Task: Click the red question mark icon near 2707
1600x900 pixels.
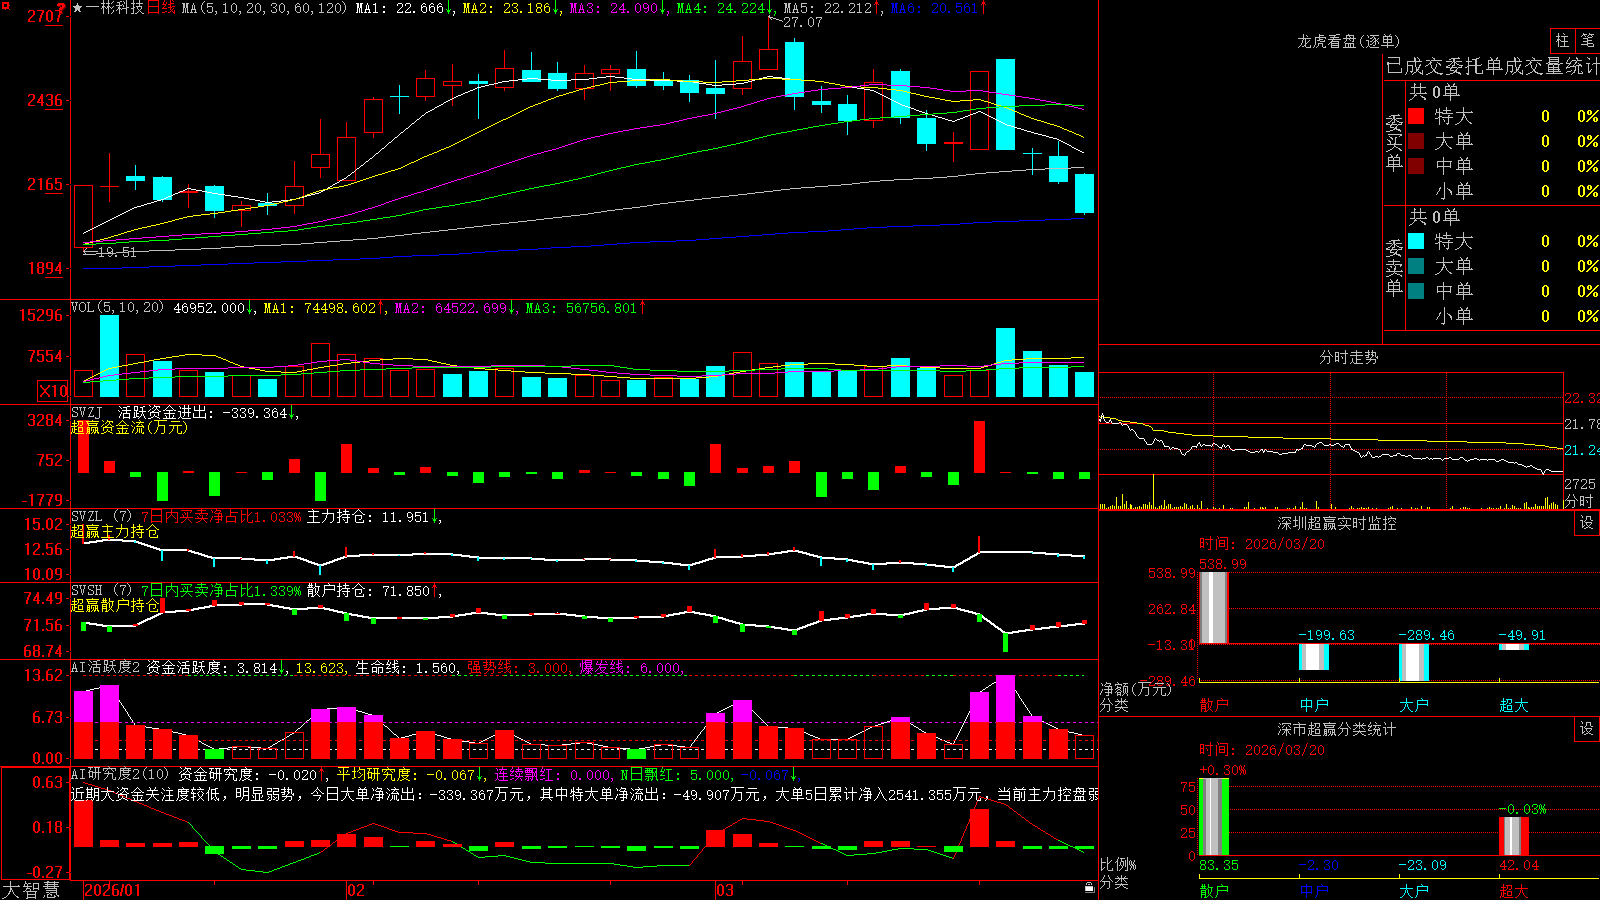Action: 61,9
